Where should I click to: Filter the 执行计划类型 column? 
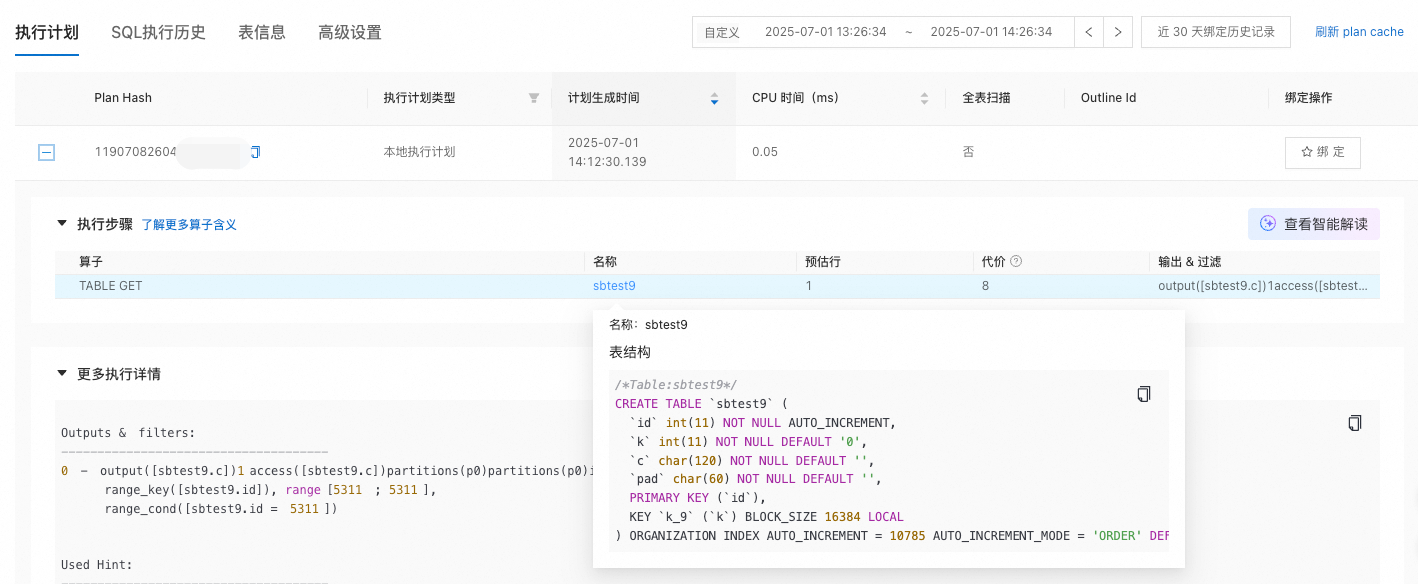[x=534, y=98]
